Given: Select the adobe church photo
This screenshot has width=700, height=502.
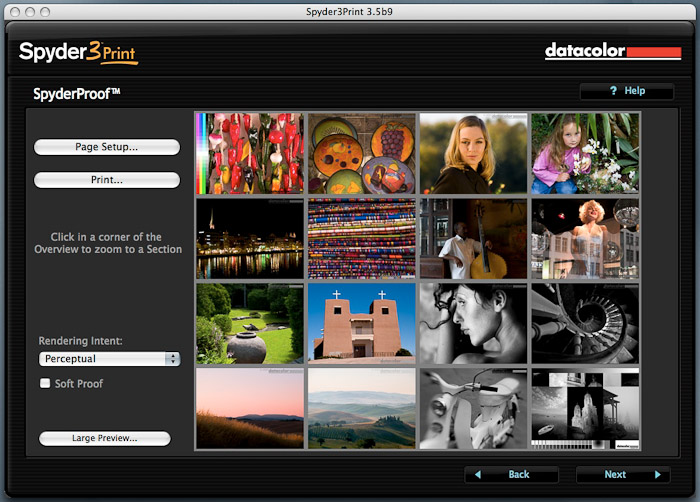Looking at the screenshot, I should [362, 324].
